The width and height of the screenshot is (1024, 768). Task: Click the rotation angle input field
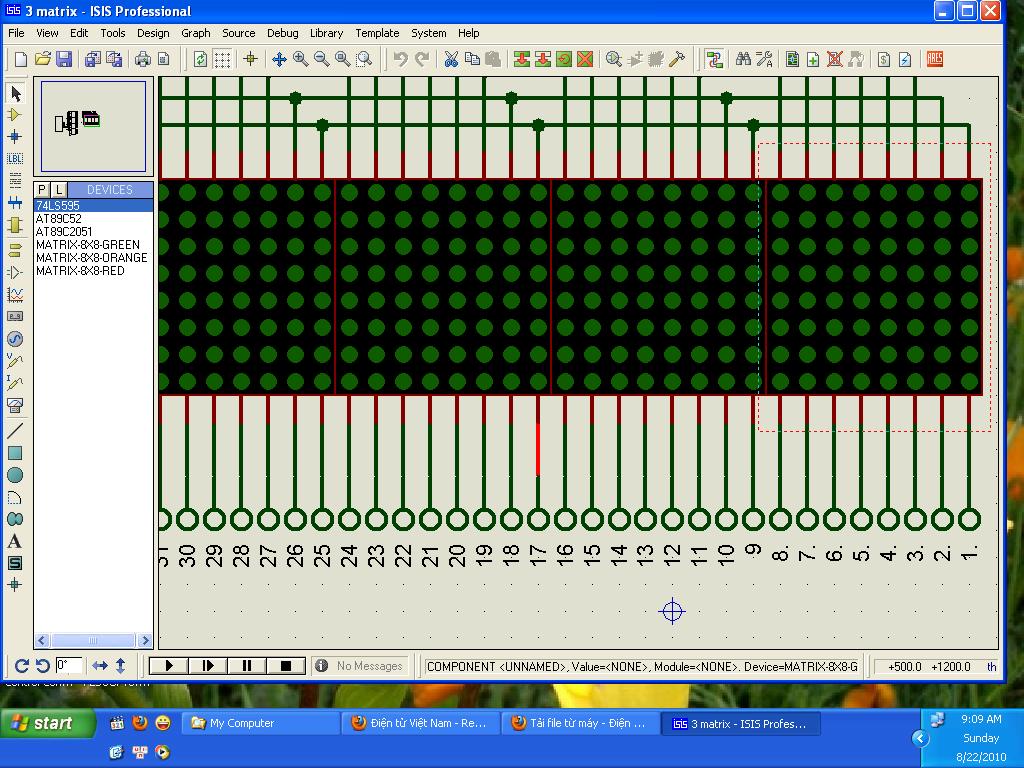(68, 666)
